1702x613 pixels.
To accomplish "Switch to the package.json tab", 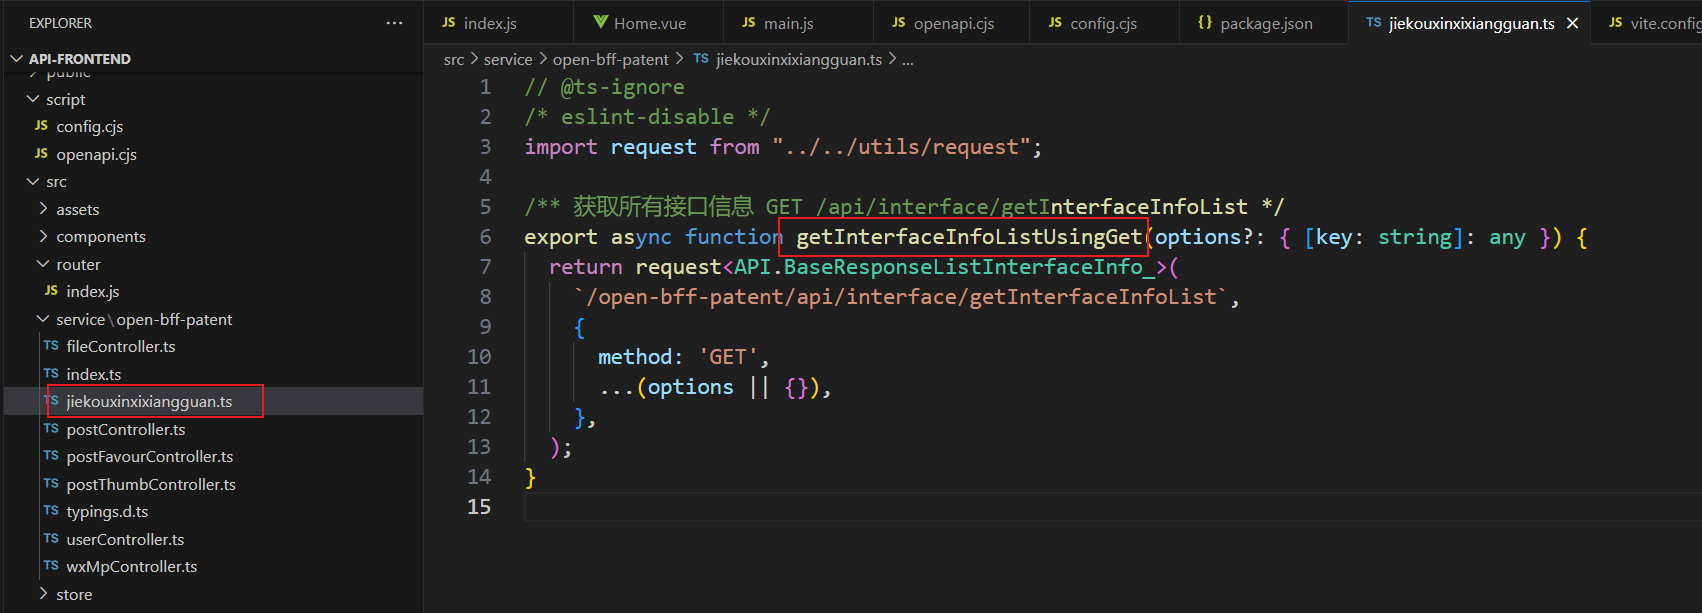I will tap(1266, 23).
